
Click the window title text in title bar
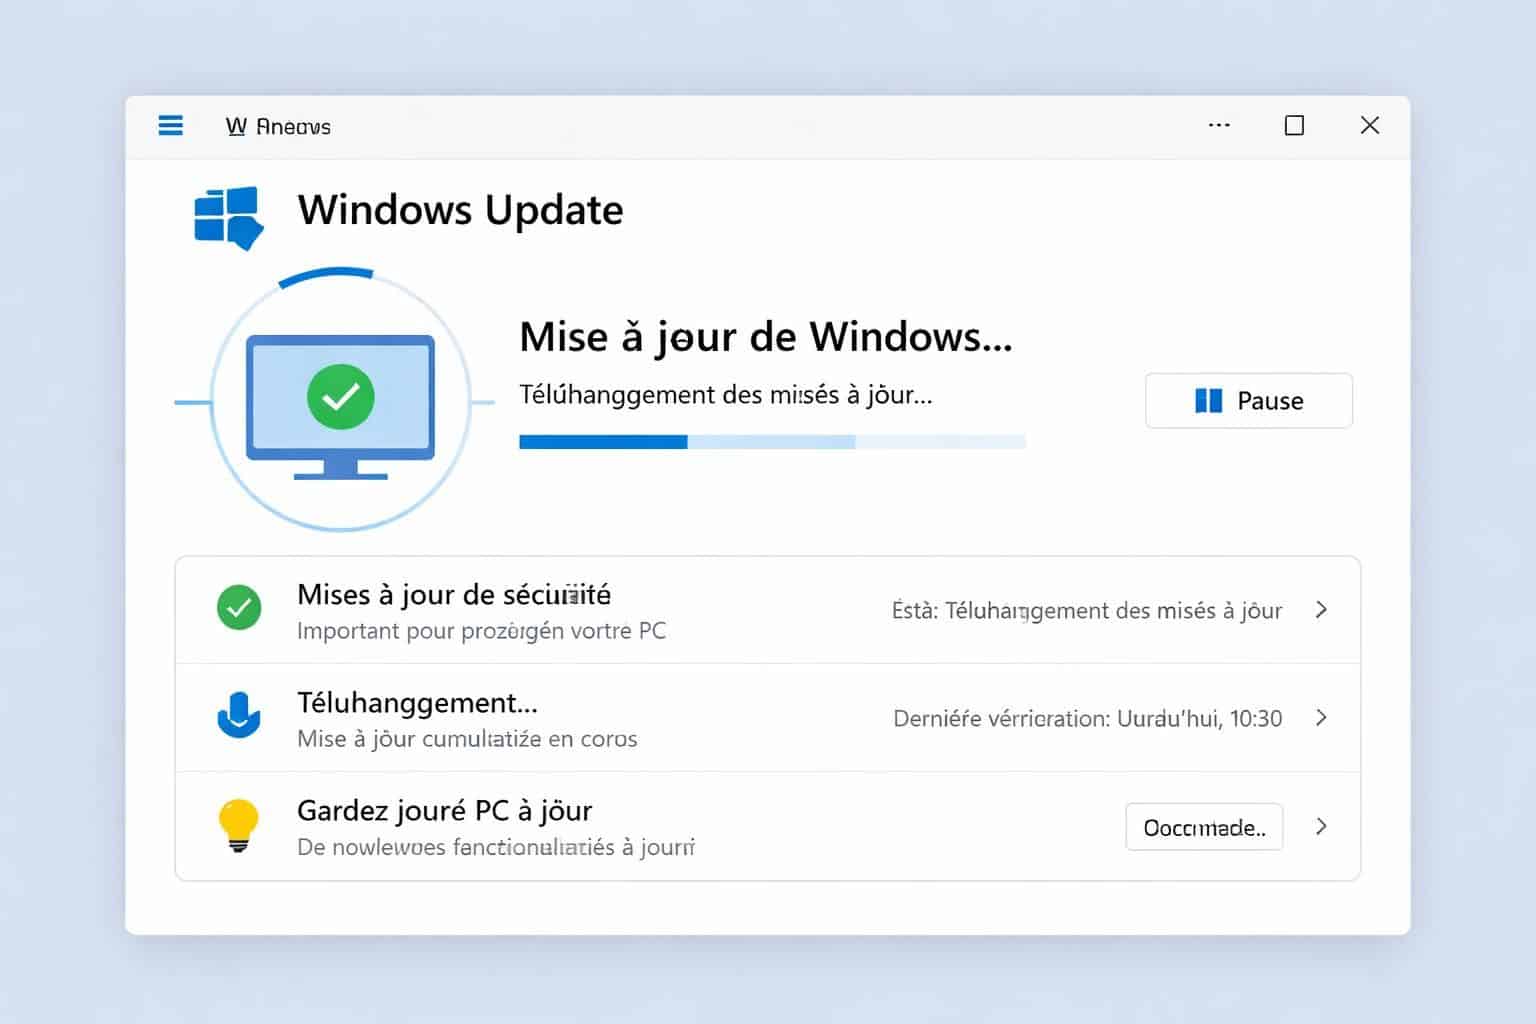click(x=278, y=126)
